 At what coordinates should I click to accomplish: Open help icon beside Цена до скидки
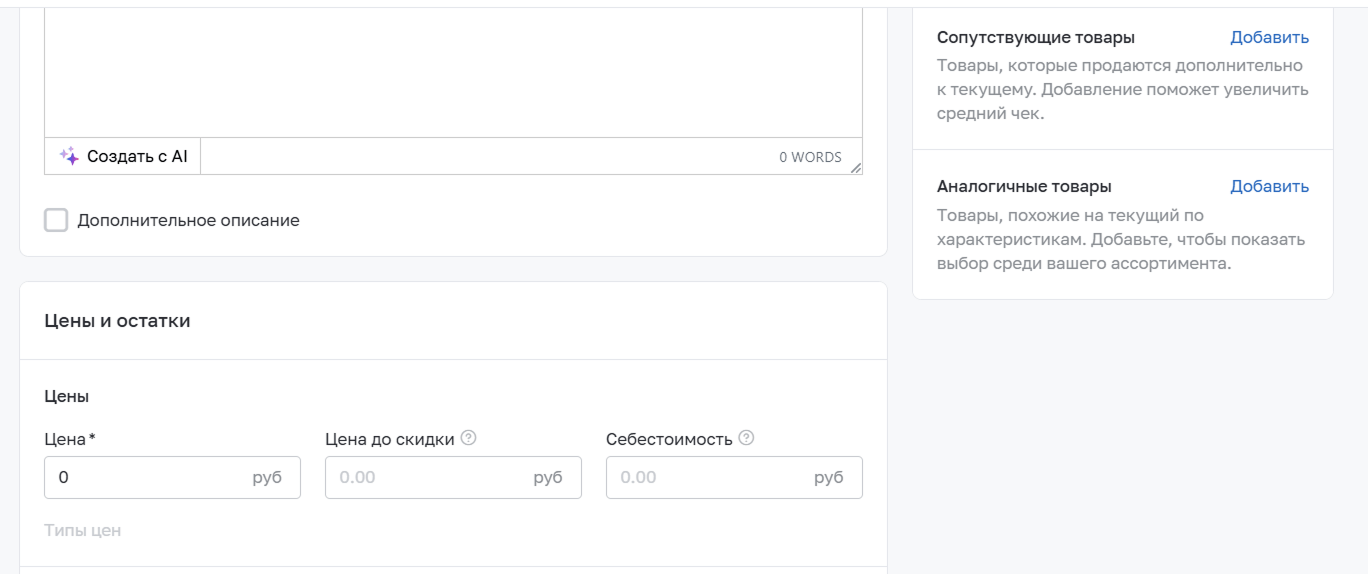click(468, 438)
